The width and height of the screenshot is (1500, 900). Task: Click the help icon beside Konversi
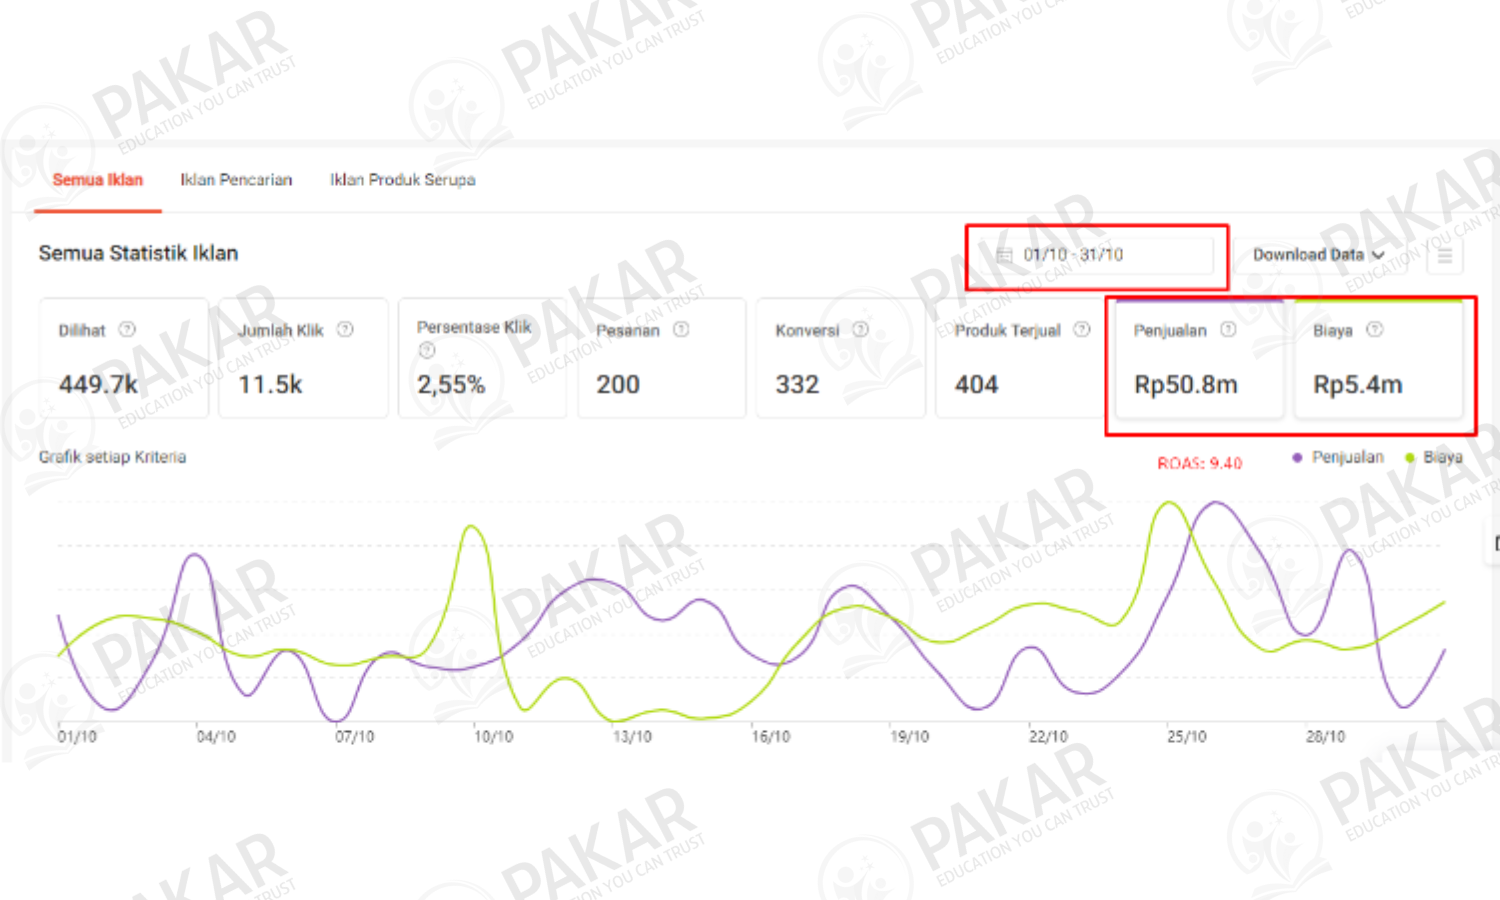[860, 329]
